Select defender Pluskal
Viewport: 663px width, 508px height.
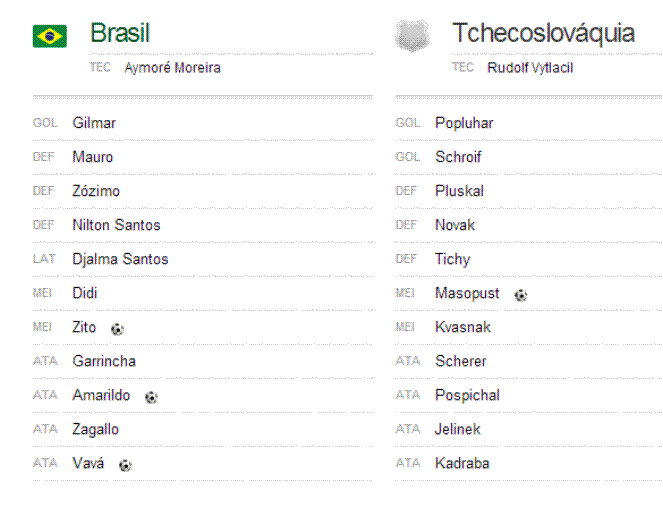click(459, 191)
